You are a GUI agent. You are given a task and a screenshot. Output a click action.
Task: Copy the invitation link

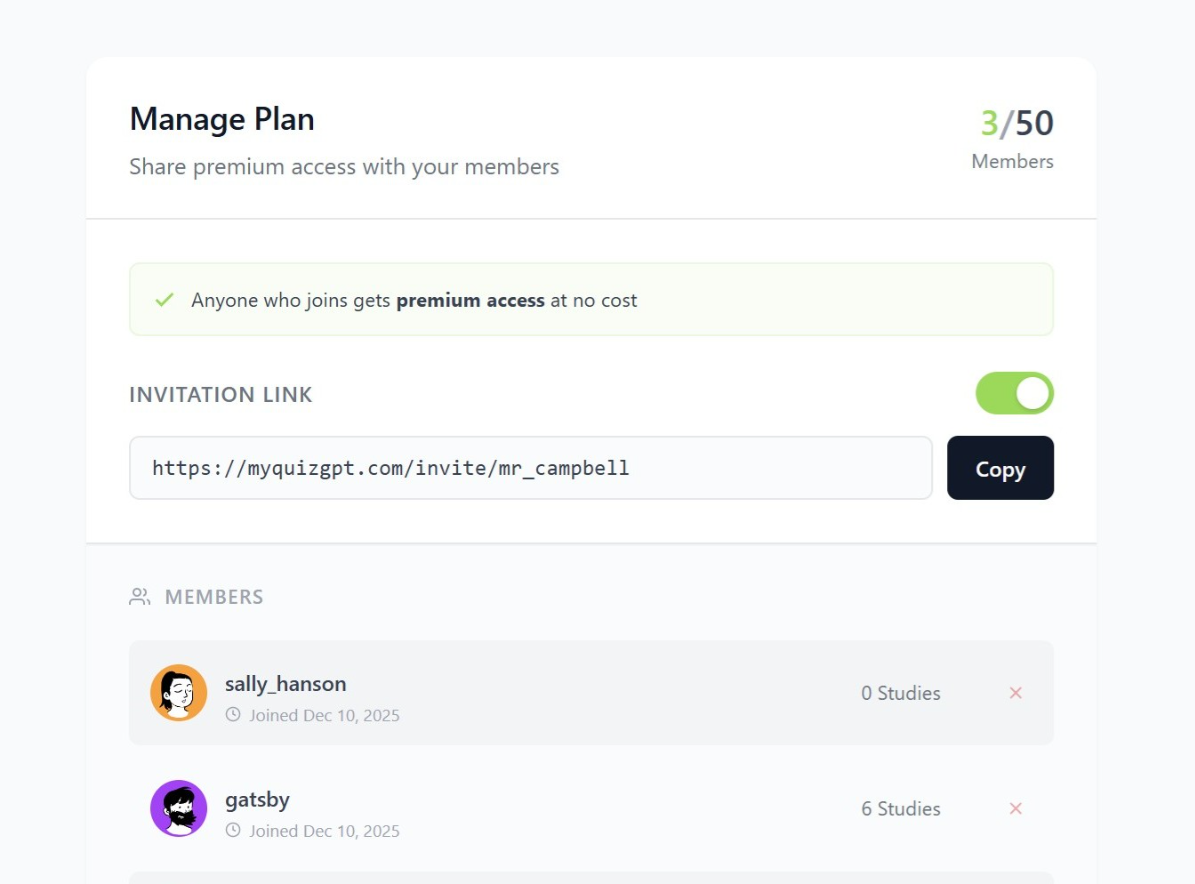tap(1000, 467)
